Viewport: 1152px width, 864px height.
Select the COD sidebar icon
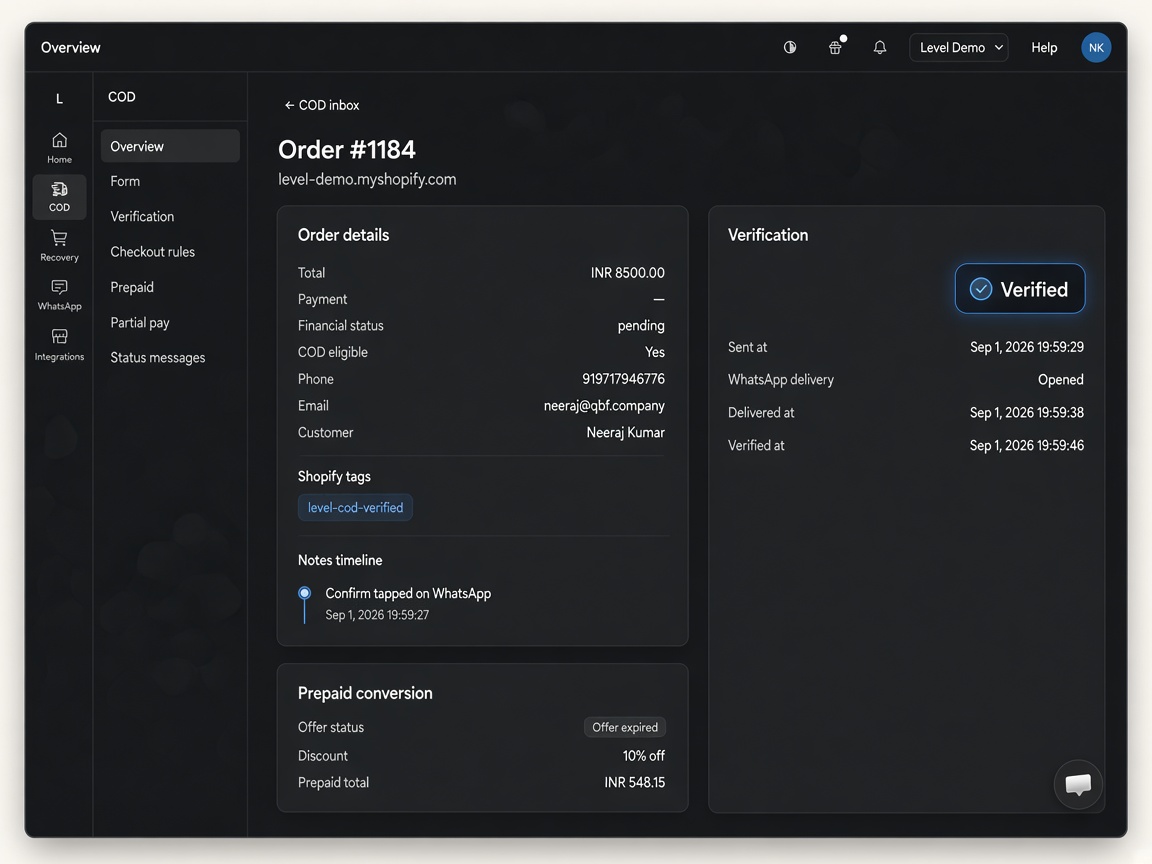point(60,197)
